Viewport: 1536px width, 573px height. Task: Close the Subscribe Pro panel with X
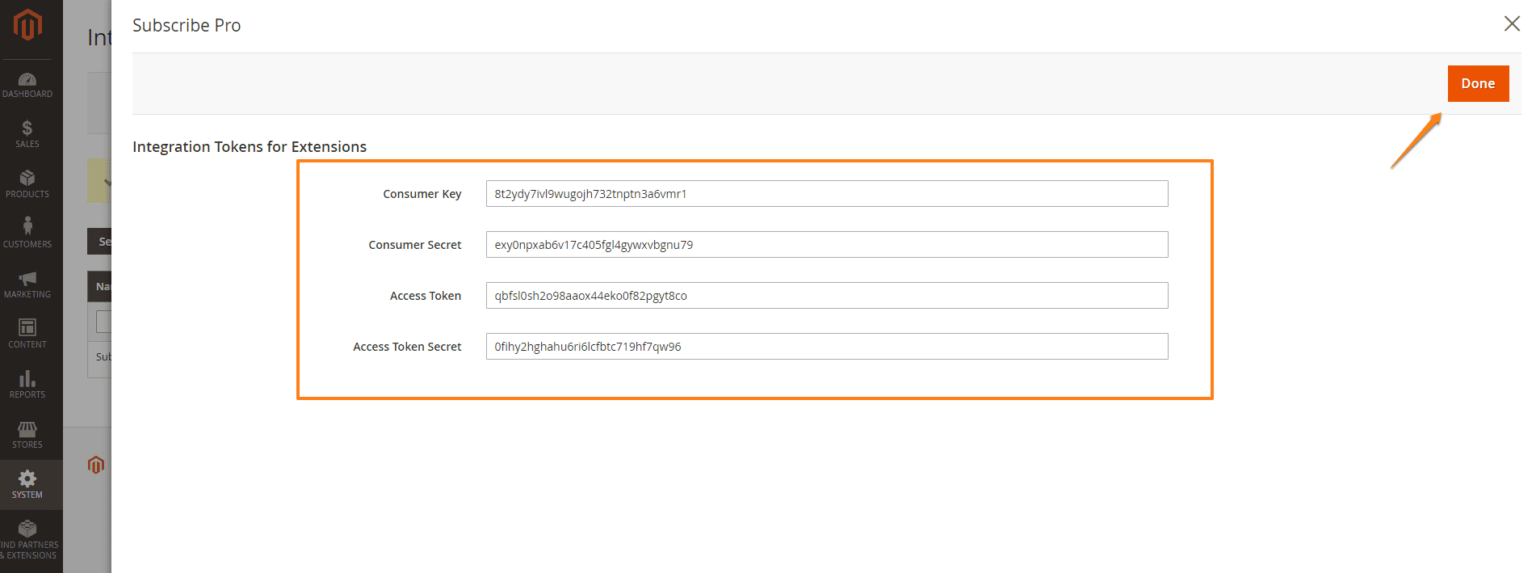[x=1511, y=24]
